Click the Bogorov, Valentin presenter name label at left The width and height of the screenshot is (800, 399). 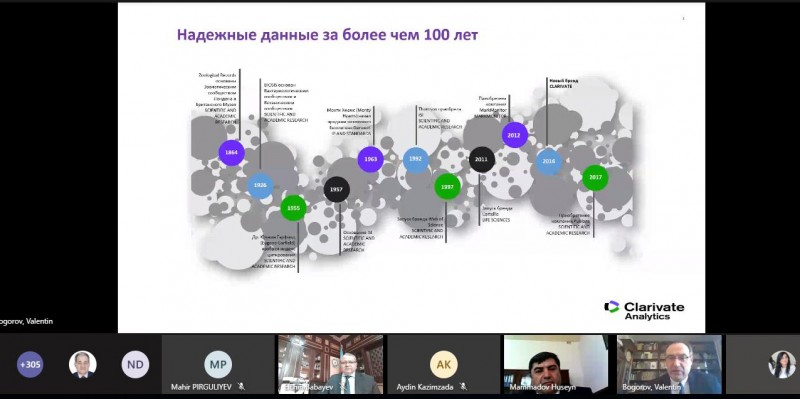27,321
